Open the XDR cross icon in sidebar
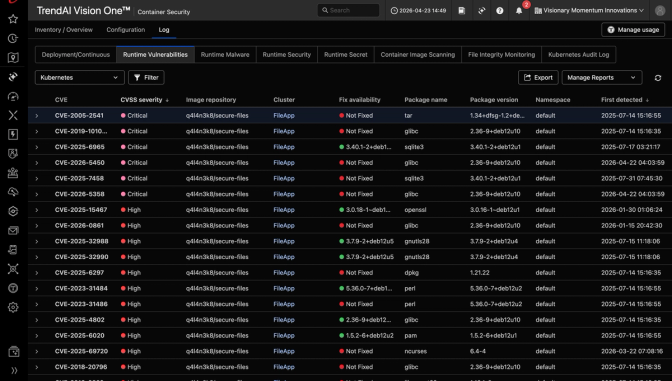This screenshot has height=381, width=672. tap(13, 115)
